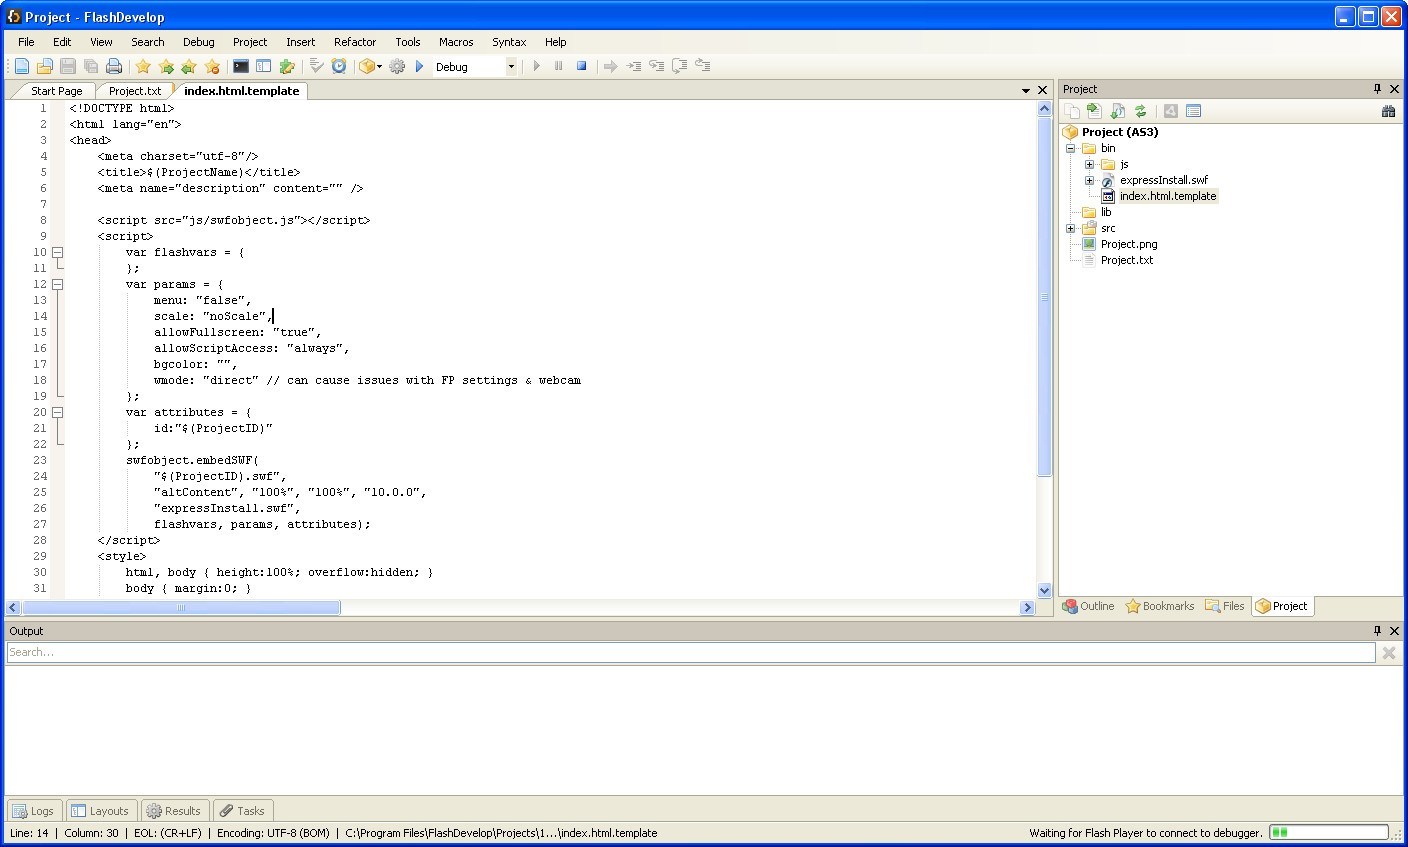Click the Save All stacked disks icon
This screenshot has height=847, width=1408.
(91, 66)
